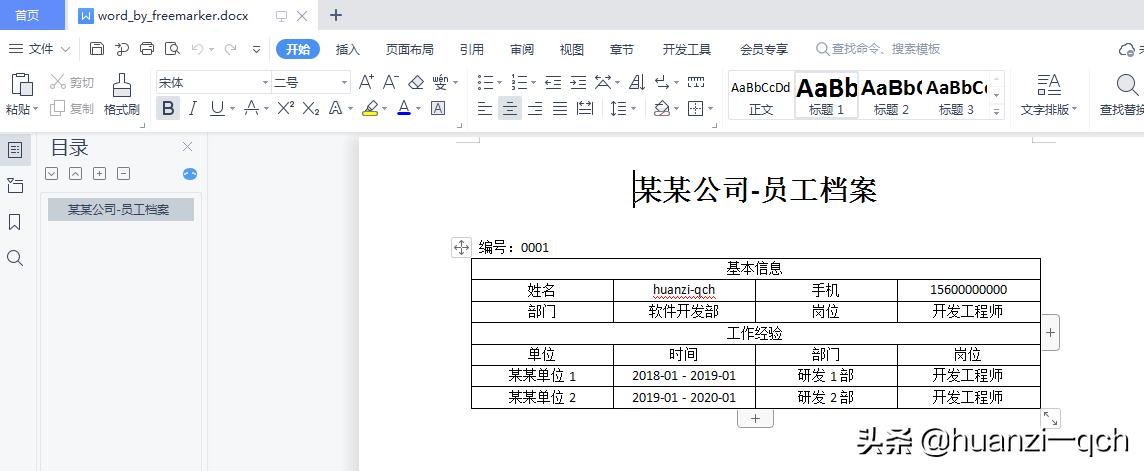The width and height of the screenshot is (1144, 471).
Task: Toggle Italic formatting button
Action: [x=193, y=109]
